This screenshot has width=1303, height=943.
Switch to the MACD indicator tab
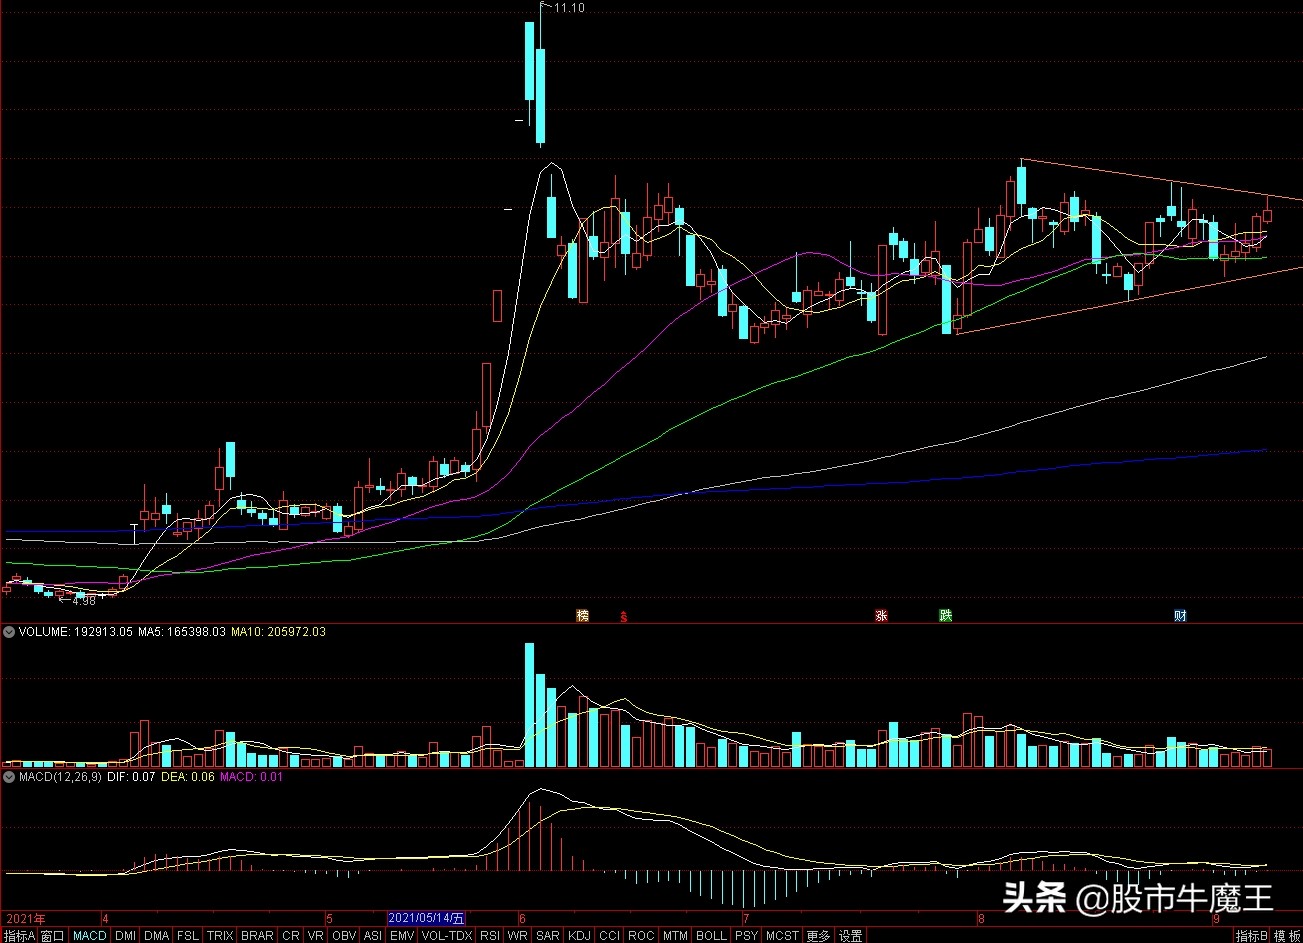pos(90,936)
